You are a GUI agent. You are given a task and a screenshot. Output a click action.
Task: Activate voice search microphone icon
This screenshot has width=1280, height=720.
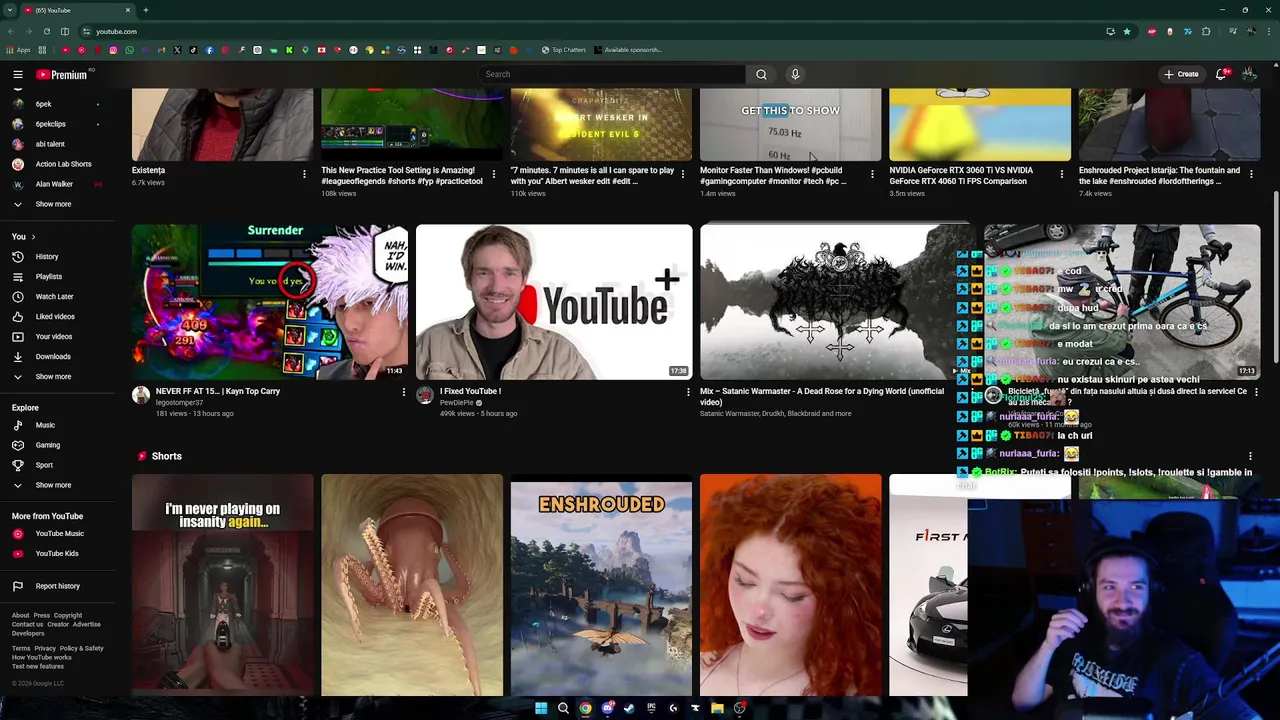pyautogui.click(x=795, y=74)
